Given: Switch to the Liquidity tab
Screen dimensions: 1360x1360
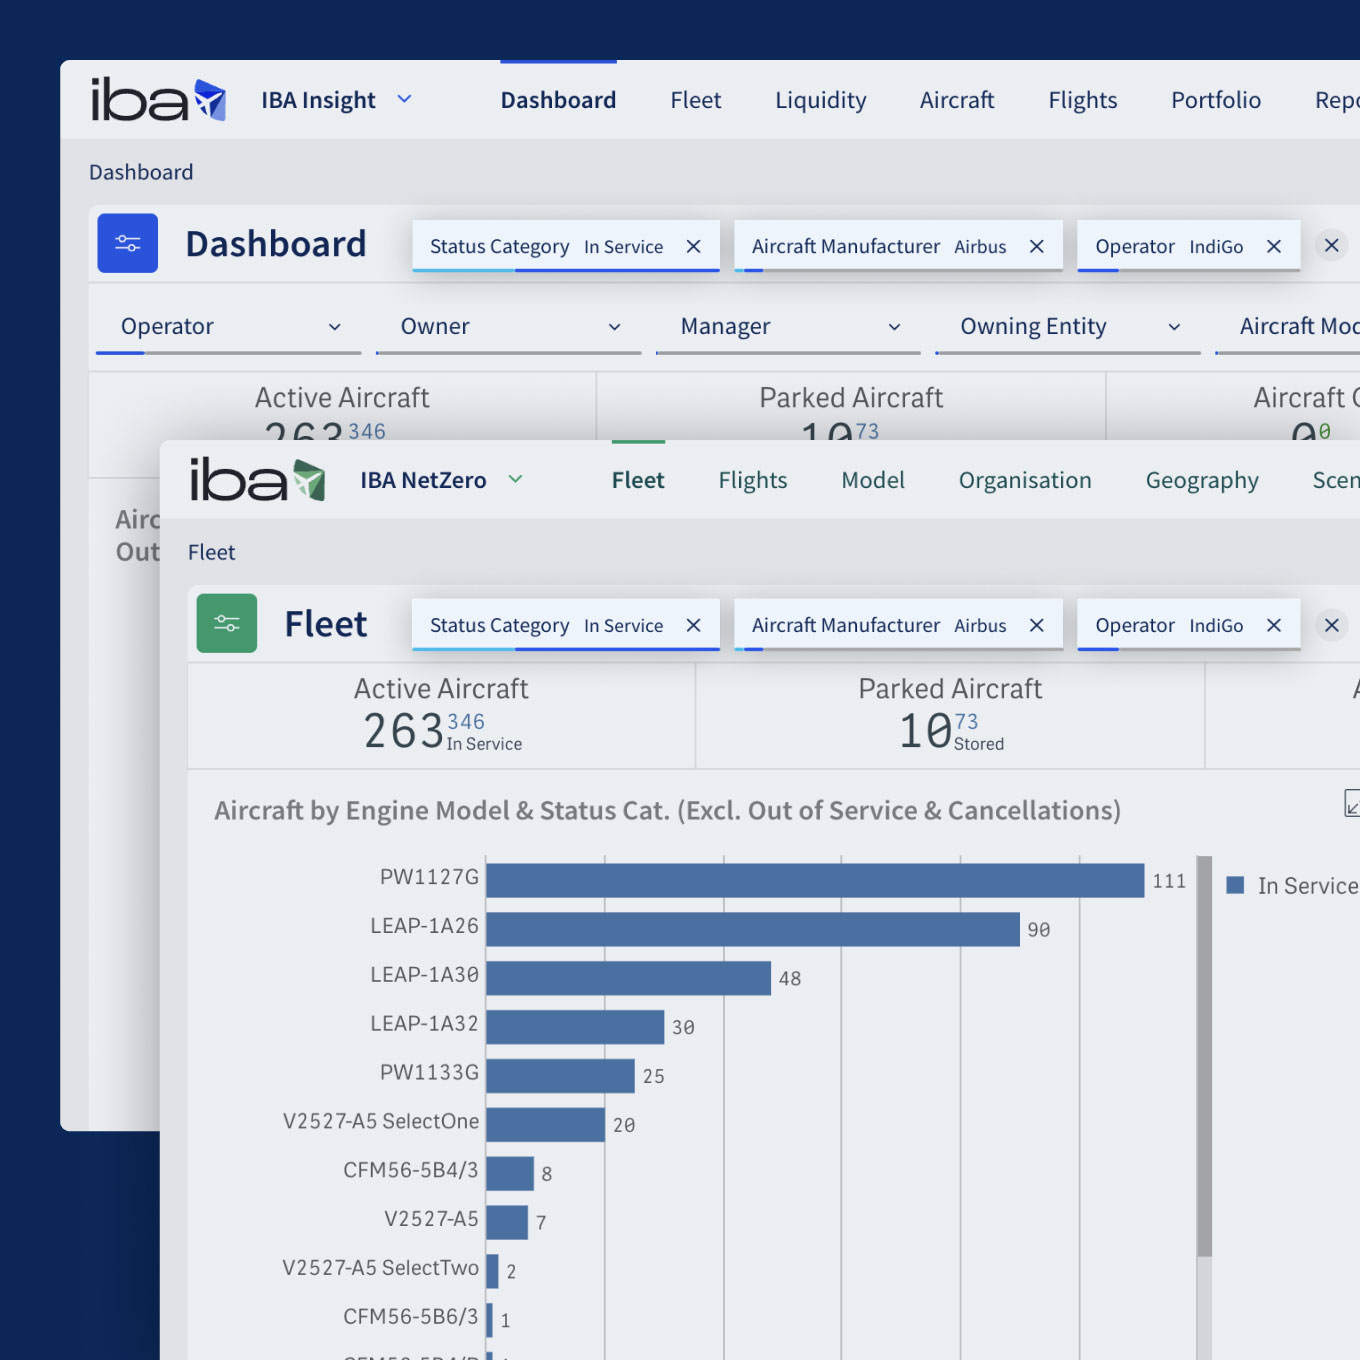Looking at the screenshot, I should [x=820, y=100].
